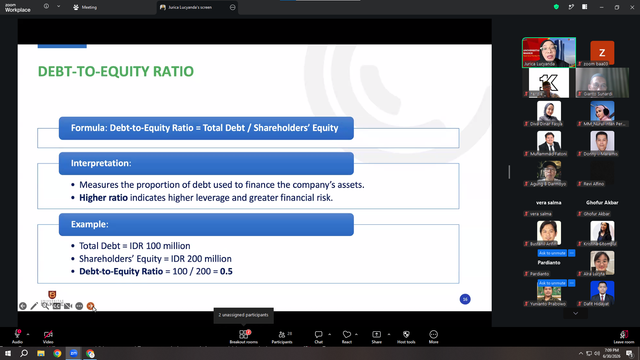Expand the caret next to Chat
This screenshot has height=360, width=640.
click(x=329, y=334)
